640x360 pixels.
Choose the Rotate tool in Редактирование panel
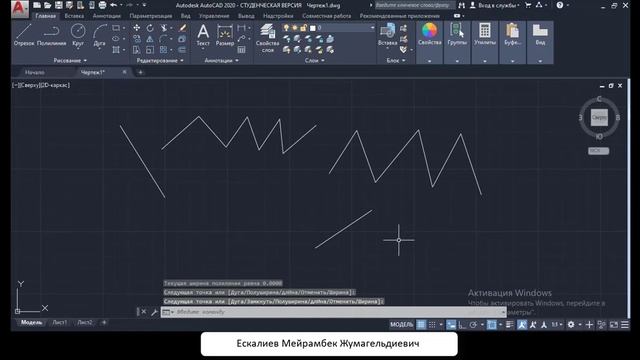click(150, 28)
